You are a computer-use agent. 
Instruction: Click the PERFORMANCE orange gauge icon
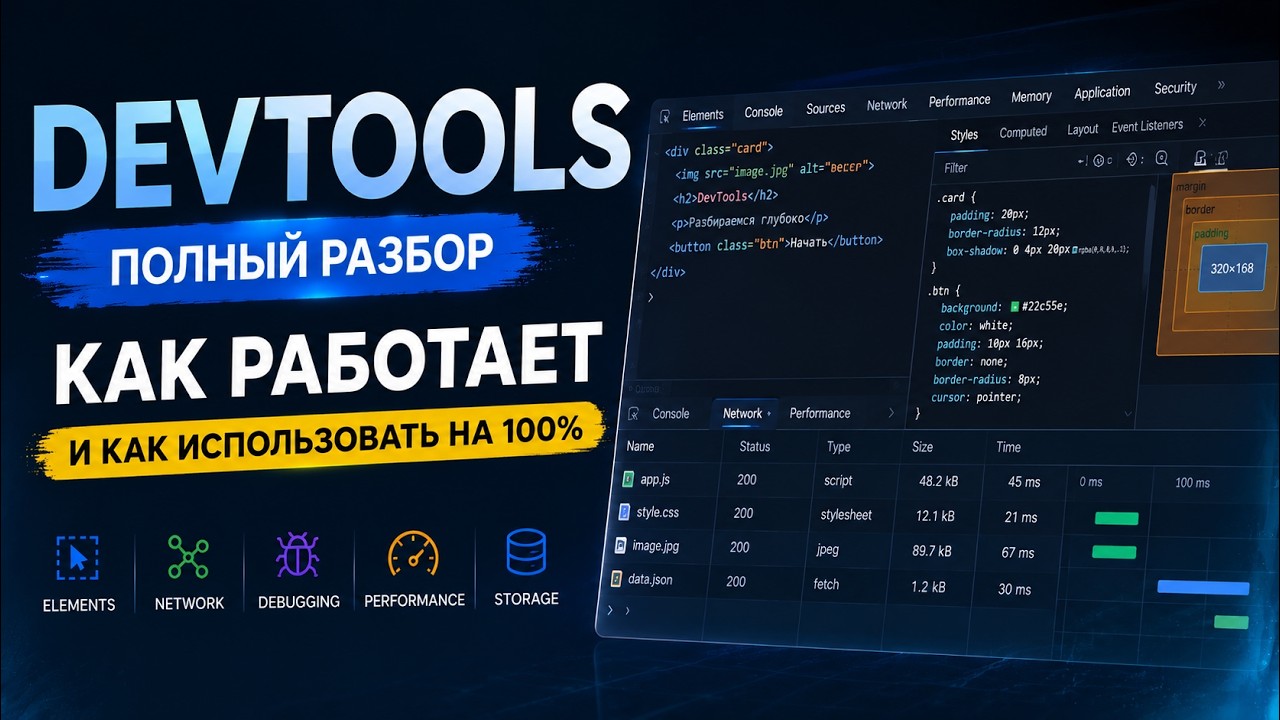tap(414, 554)
